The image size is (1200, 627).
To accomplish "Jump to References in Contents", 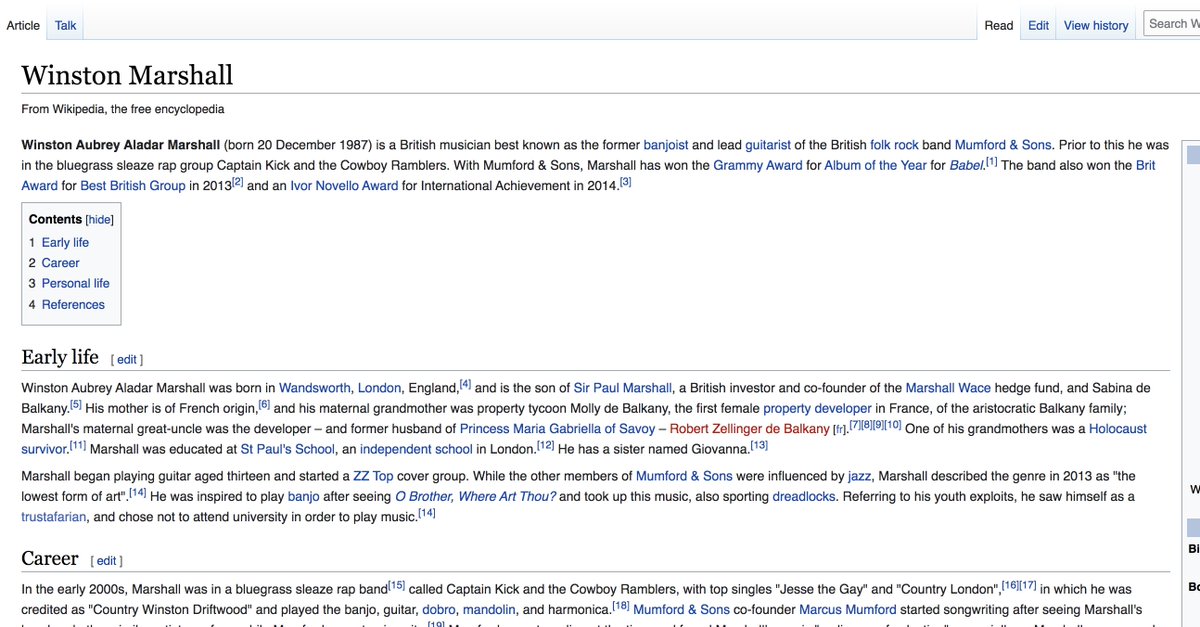I will point(73,304).
